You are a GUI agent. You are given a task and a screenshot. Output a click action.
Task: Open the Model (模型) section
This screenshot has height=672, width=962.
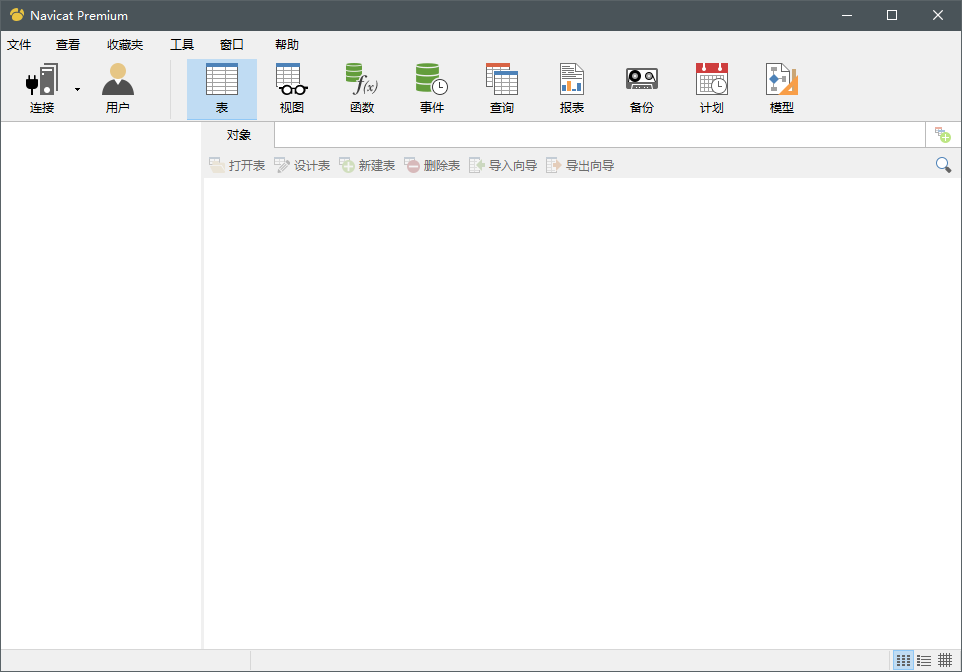(782, 88)
